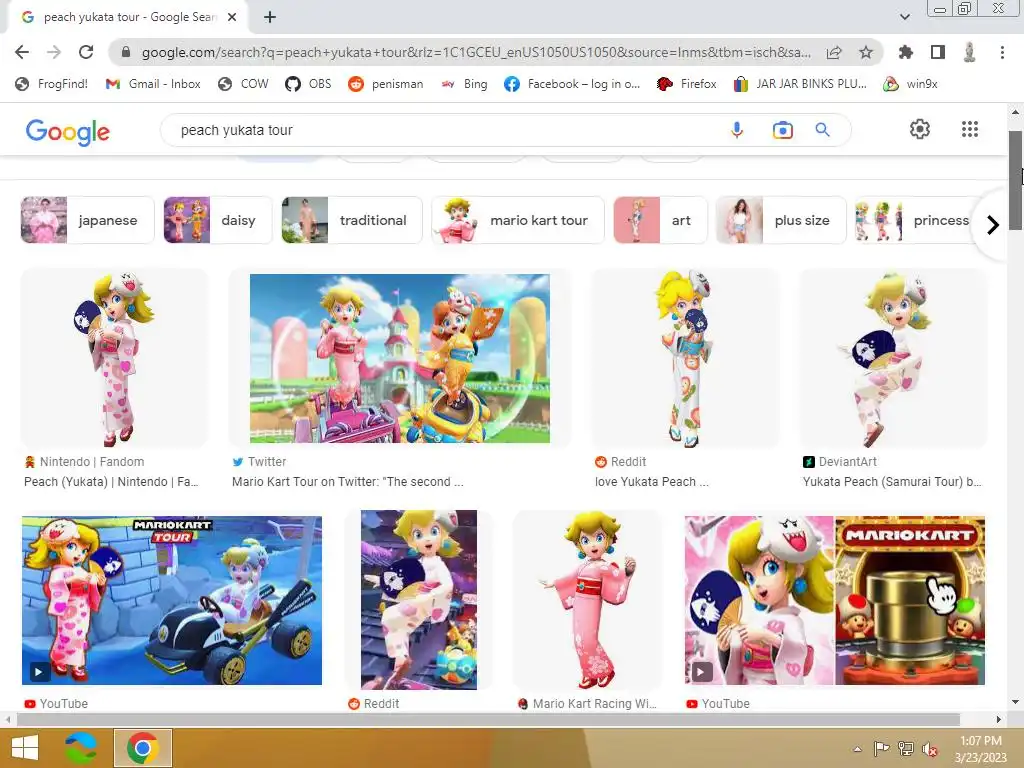Select the daisy filter chip
Image resolution: width=1024 pixels, height=768 pixels.
point(217,220)
